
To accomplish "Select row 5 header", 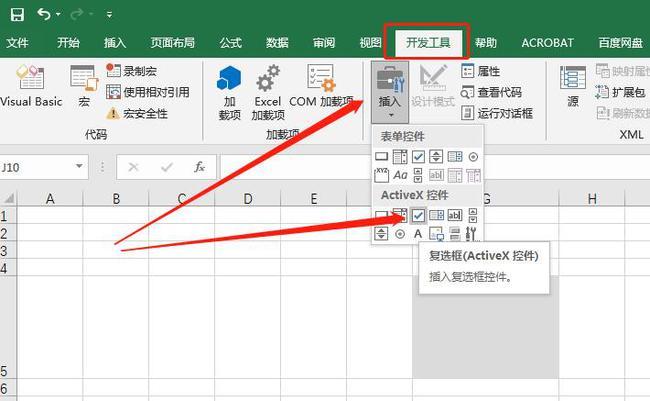I will pyautogui.click(x=8, y=327).
